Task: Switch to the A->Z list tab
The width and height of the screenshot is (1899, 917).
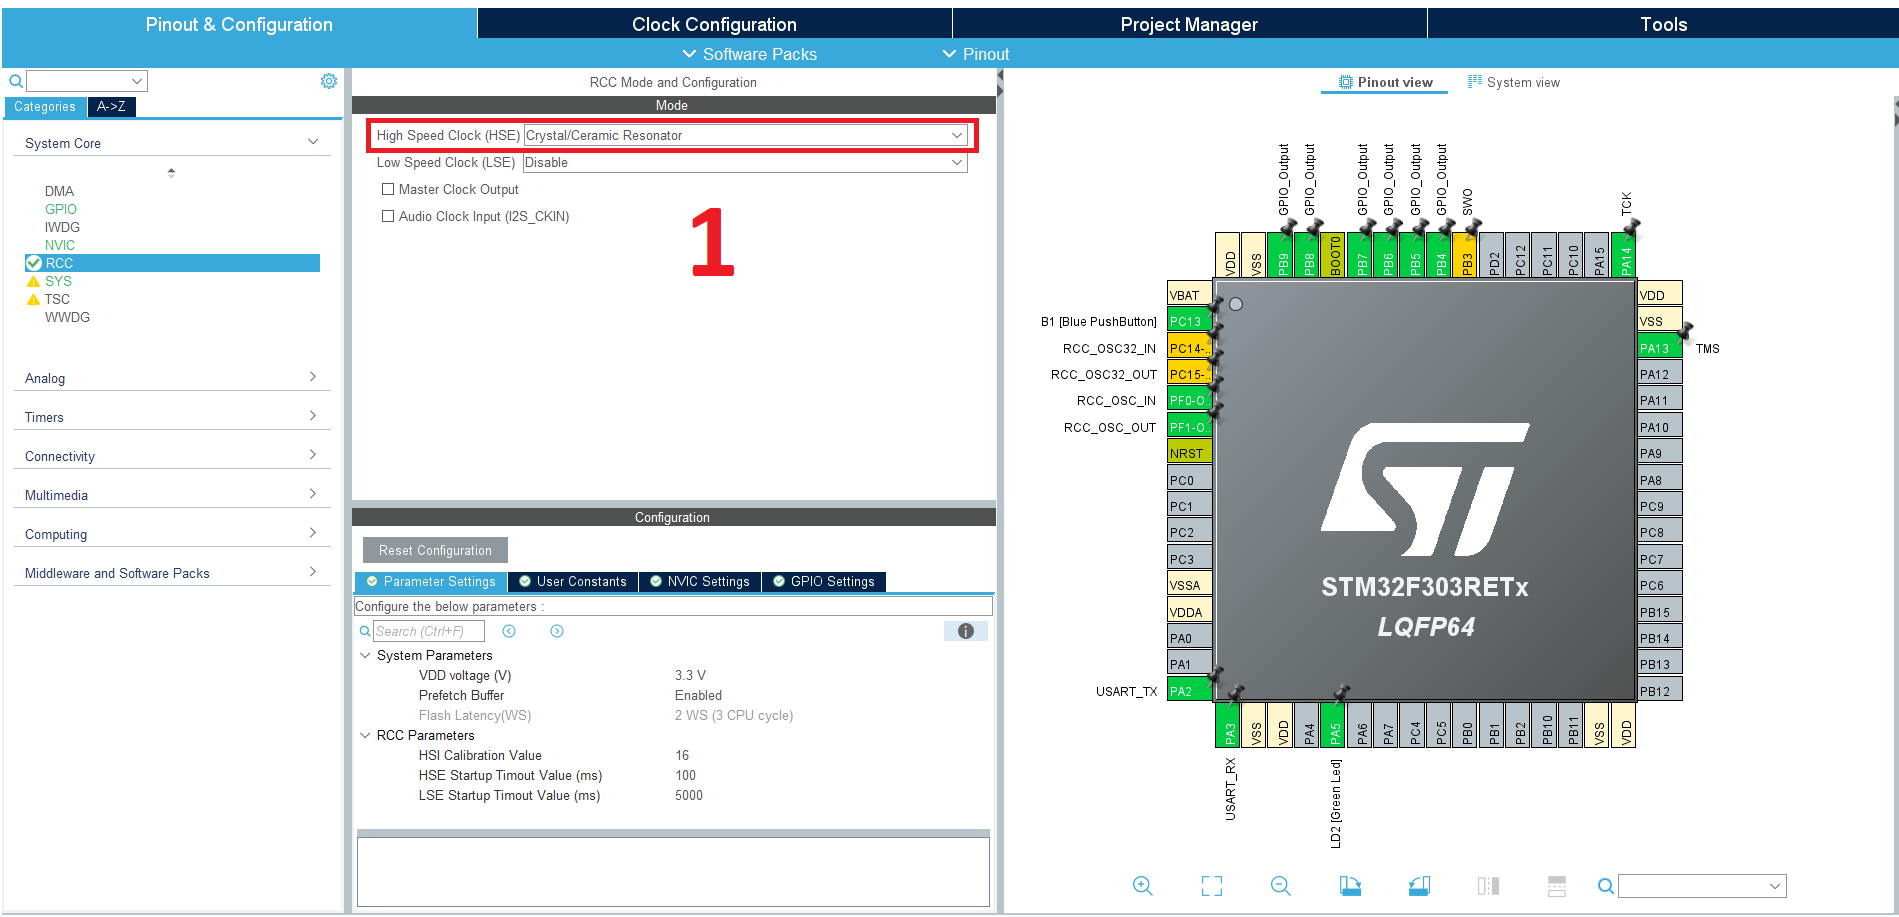Action: [x=111, y=106]
